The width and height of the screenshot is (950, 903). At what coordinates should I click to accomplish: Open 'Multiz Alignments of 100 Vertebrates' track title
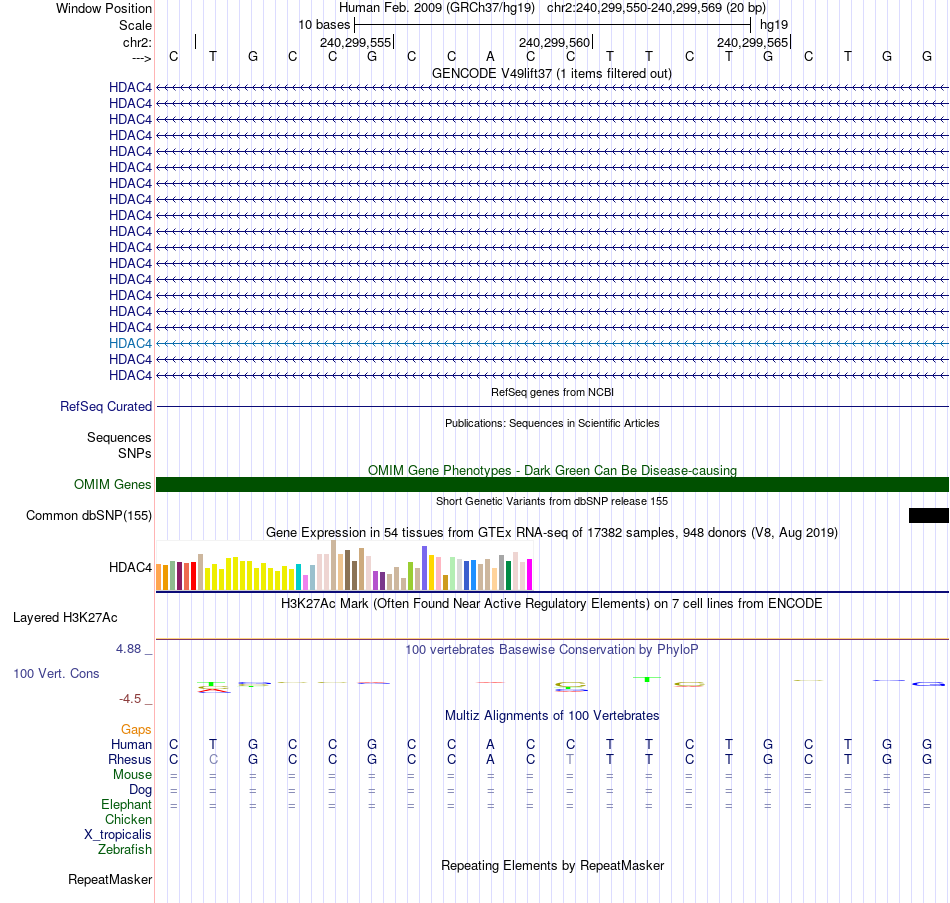(x=552, y=716)
